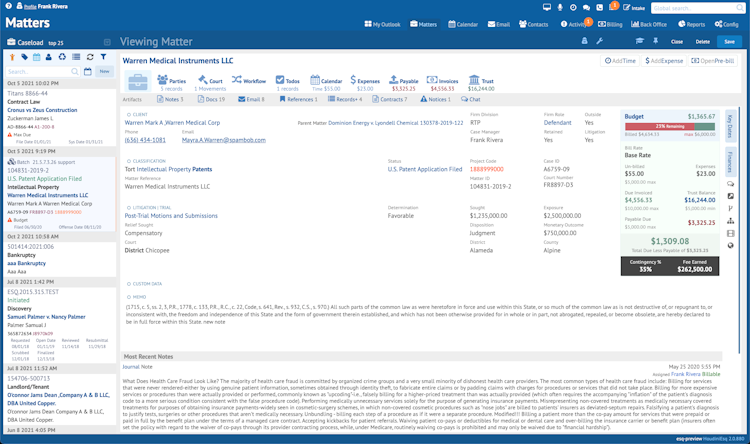Open the Config tab
Viewport: 750px width, 444px height.
(x=727, y=24)
